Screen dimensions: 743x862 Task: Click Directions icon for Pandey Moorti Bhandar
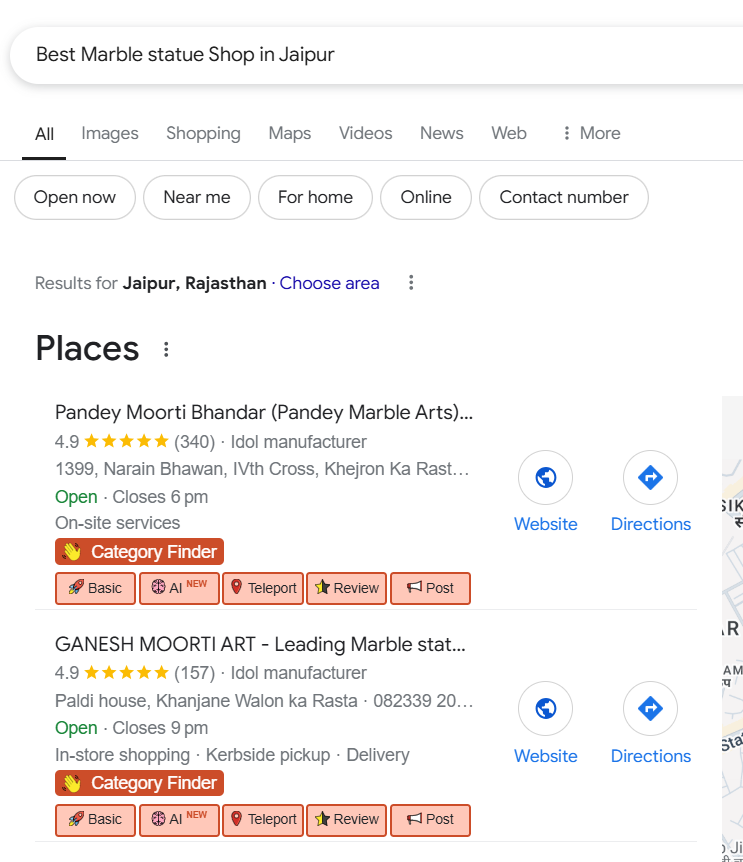tap(650, 478)
